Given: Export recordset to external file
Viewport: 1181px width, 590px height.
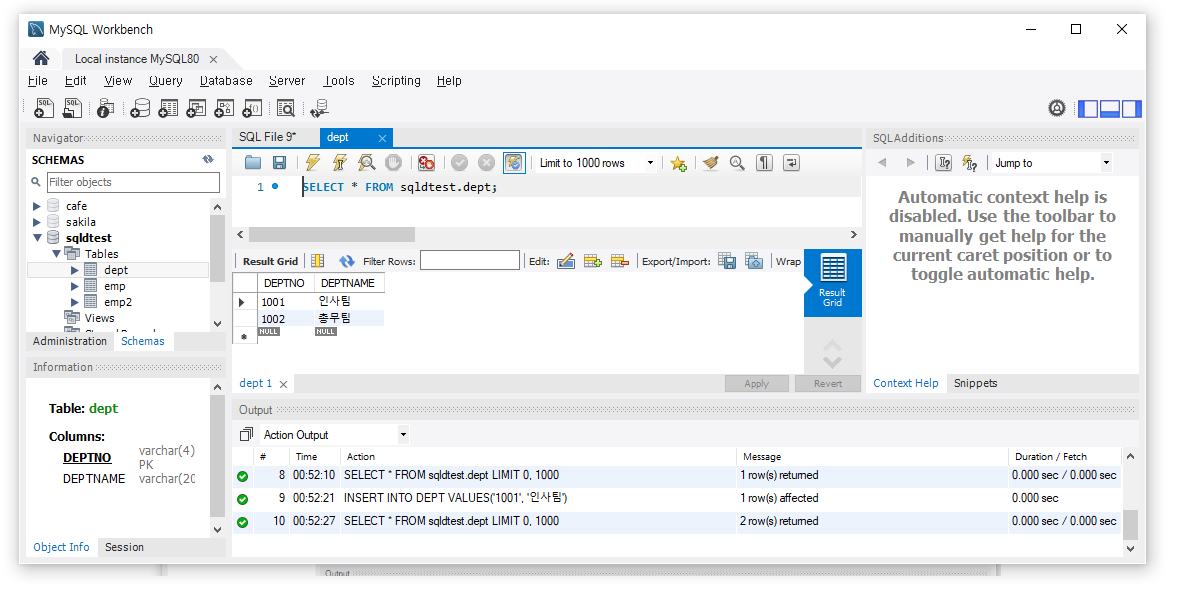Looking at the screenshot, I should pos(727,261).
